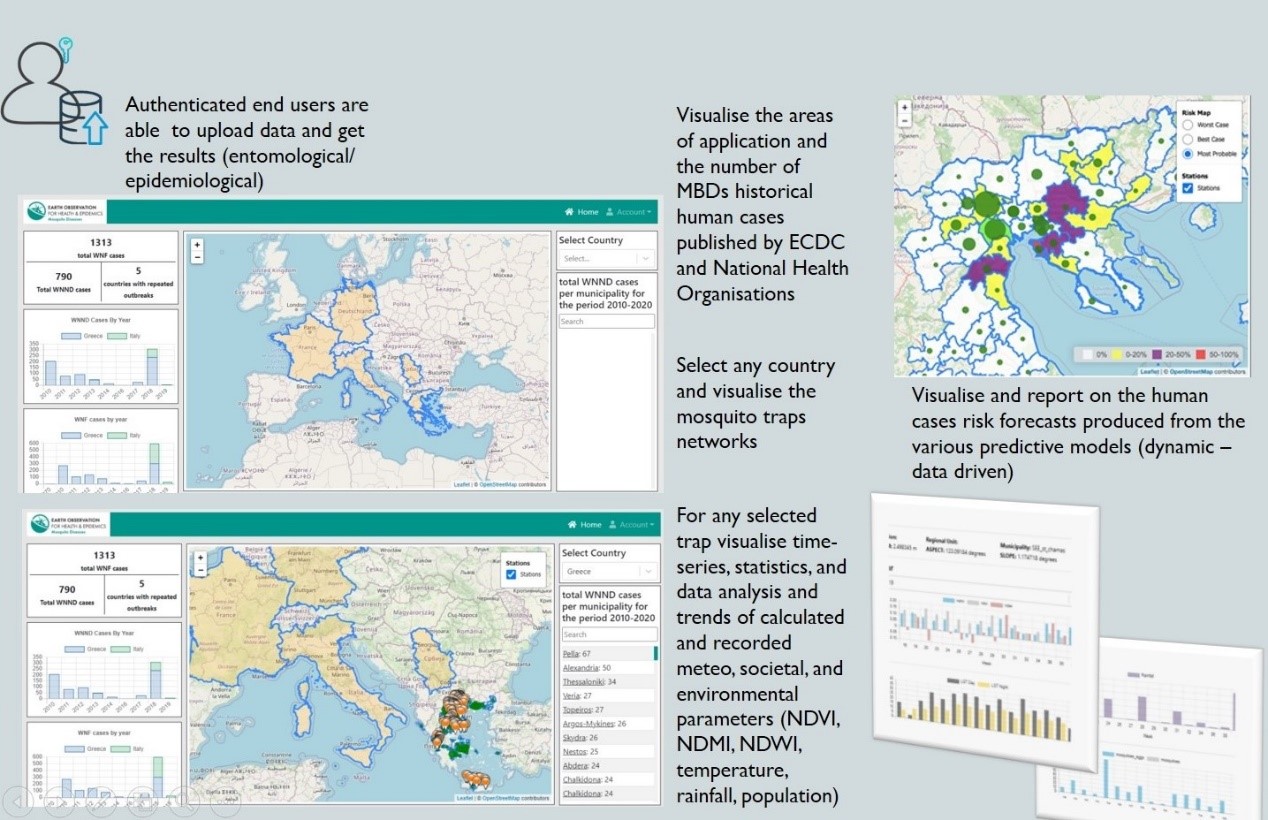This screenshot has width=1268, height=820.
Task: Open the Thessaloniki municipality link
Action: pos(587,682)
